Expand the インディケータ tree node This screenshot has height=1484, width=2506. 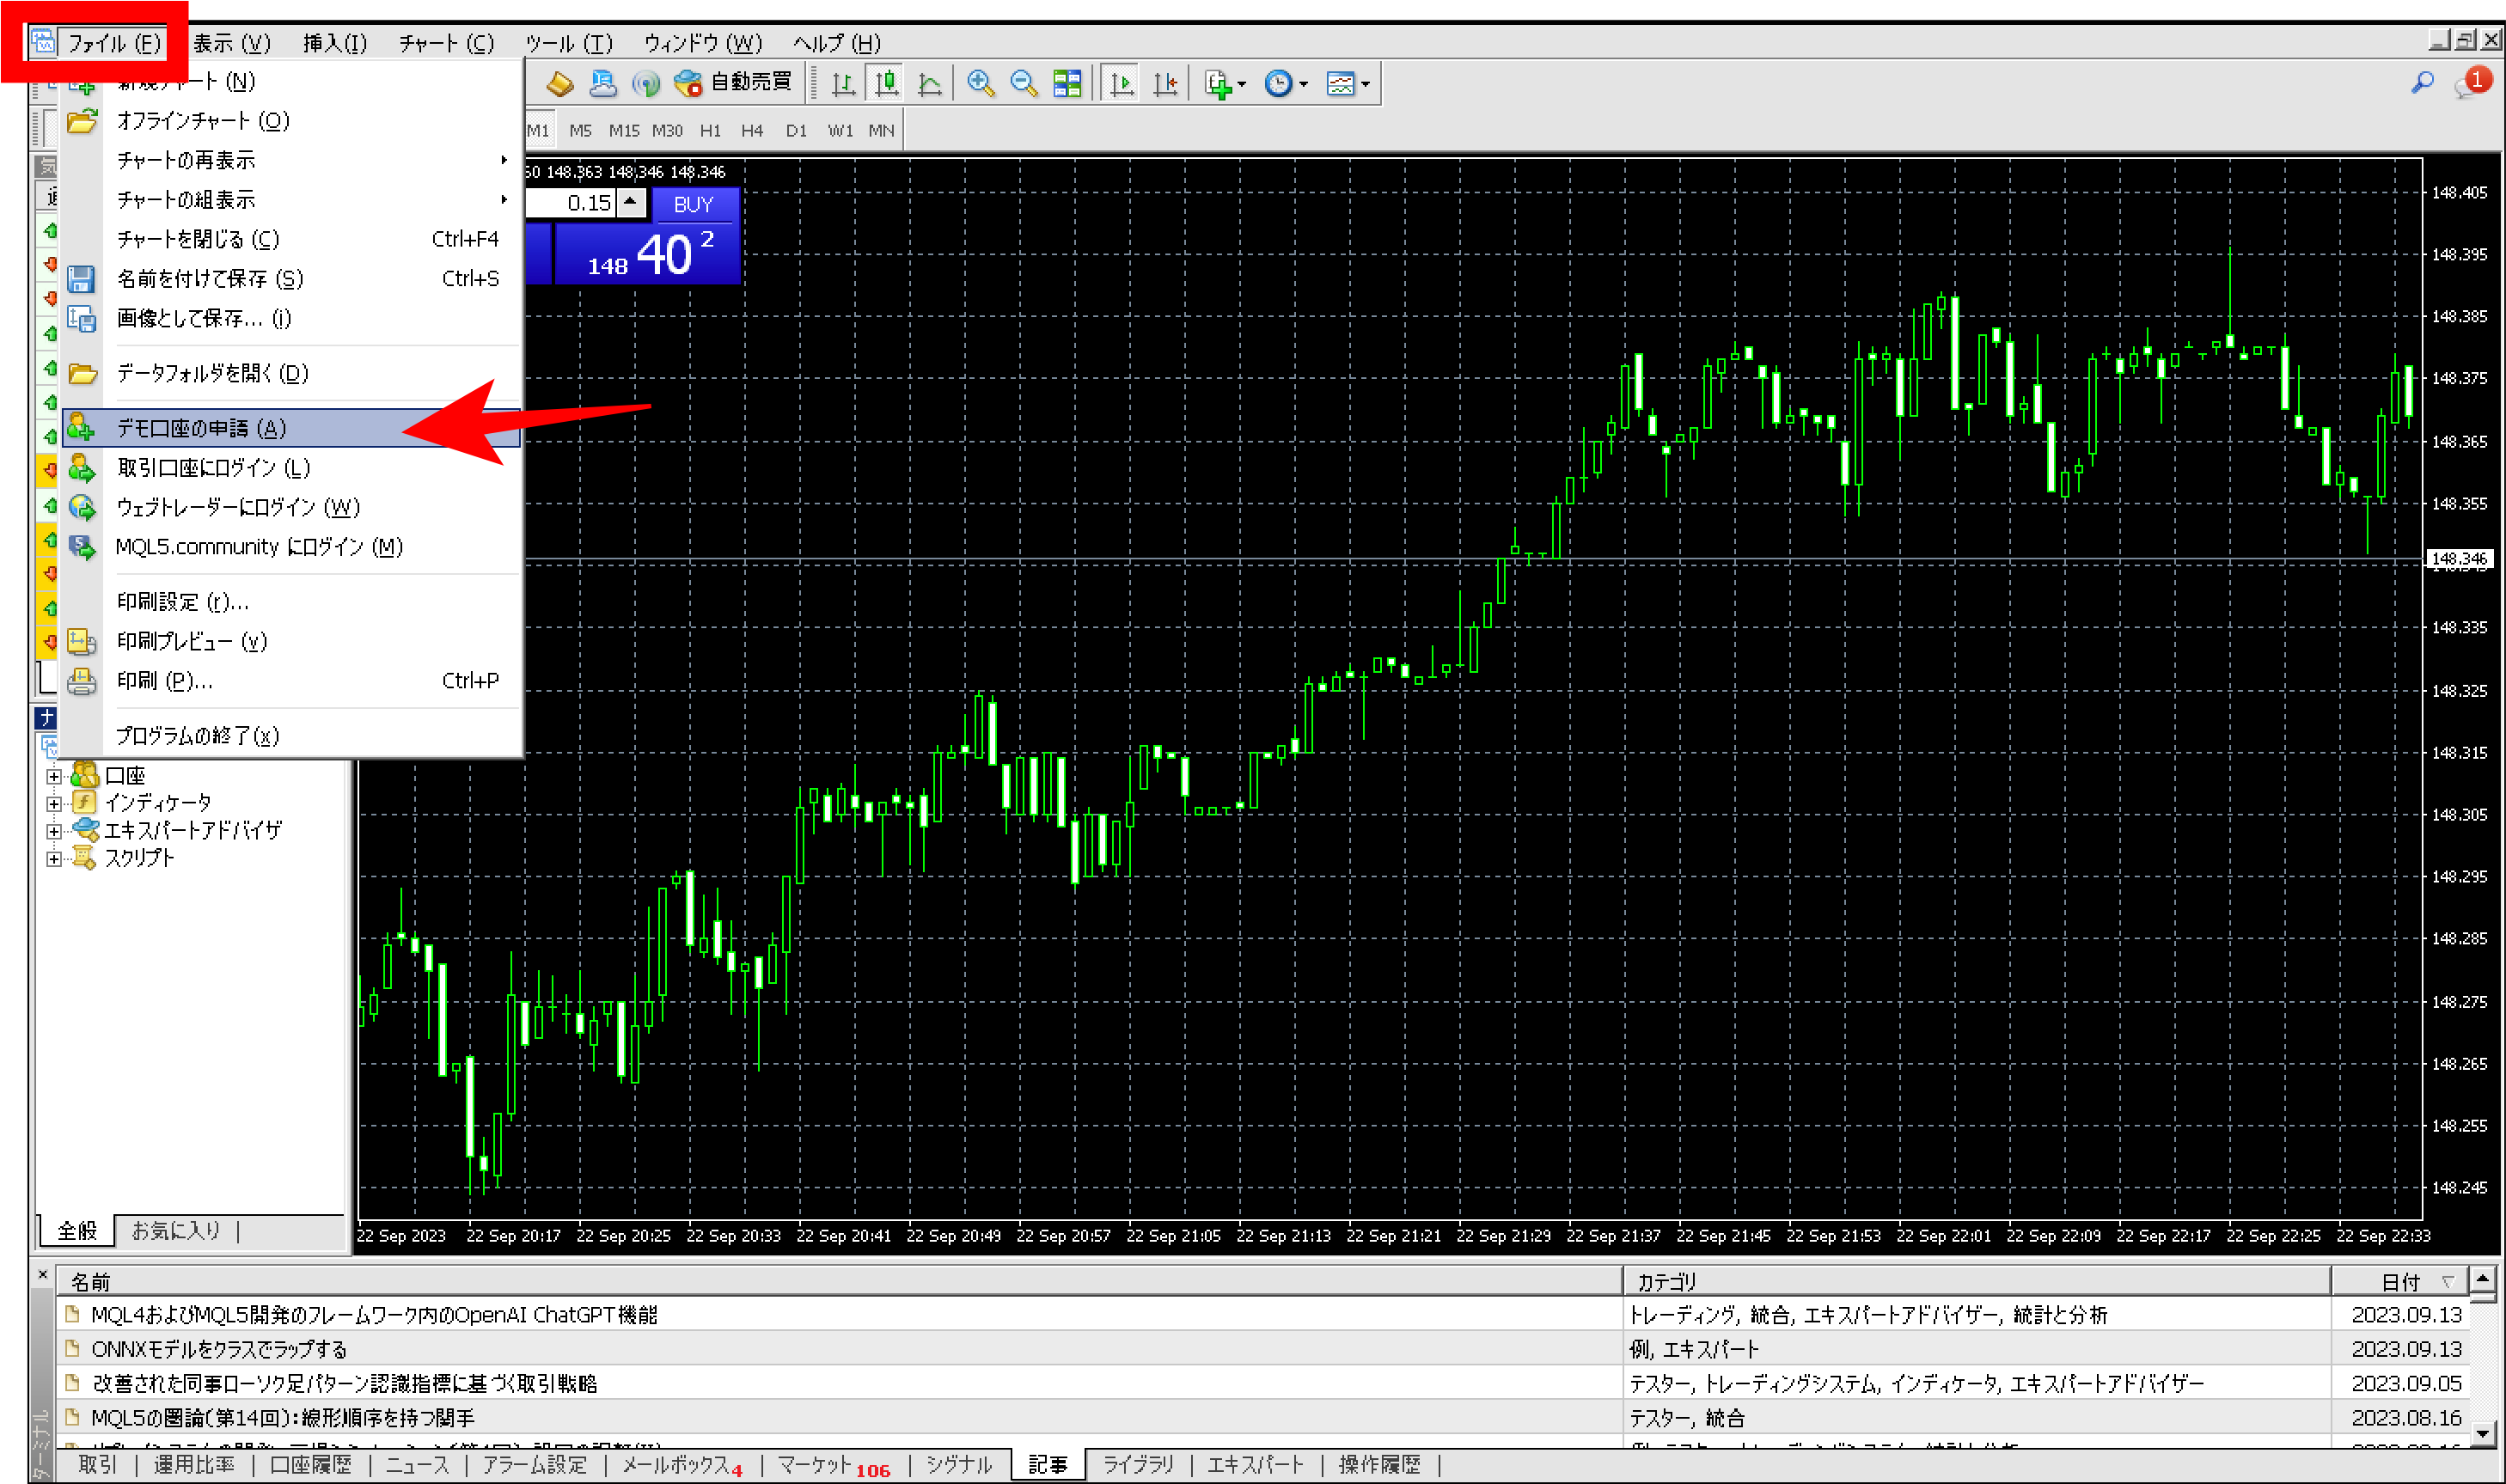(54, 803)
